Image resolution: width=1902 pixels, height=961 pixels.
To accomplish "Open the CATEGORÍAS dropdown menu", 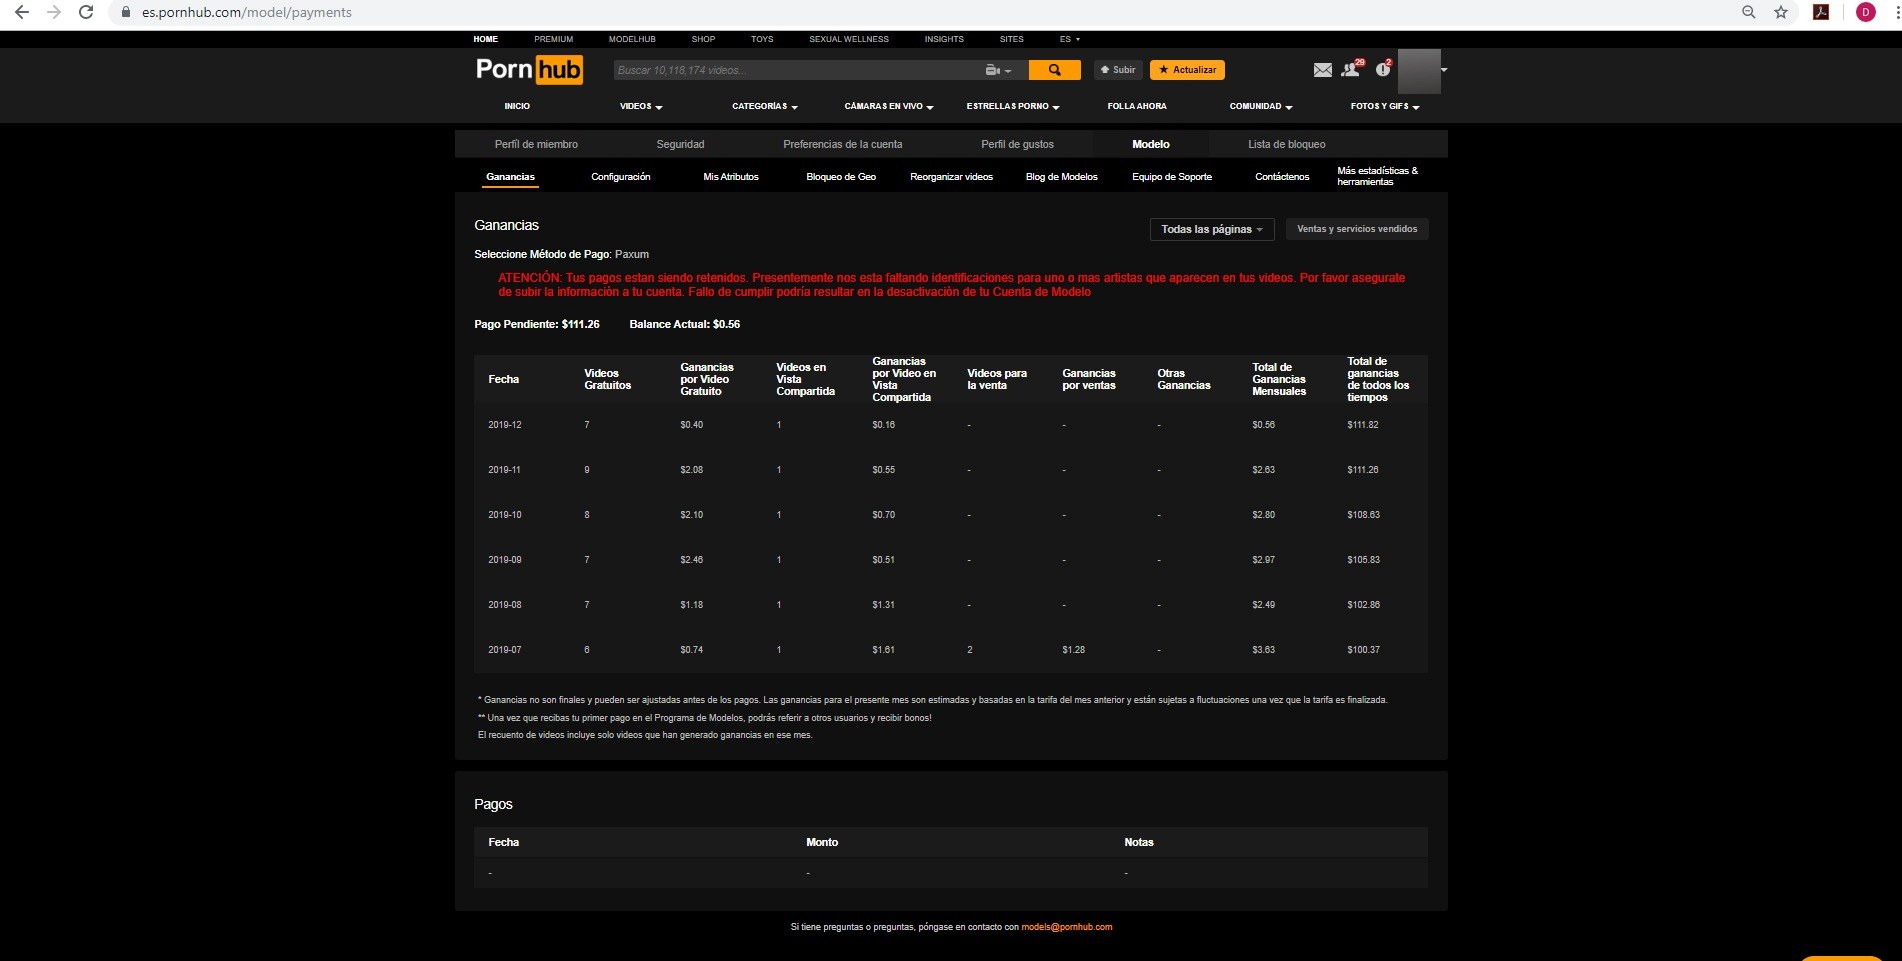I will coord(764,106).
